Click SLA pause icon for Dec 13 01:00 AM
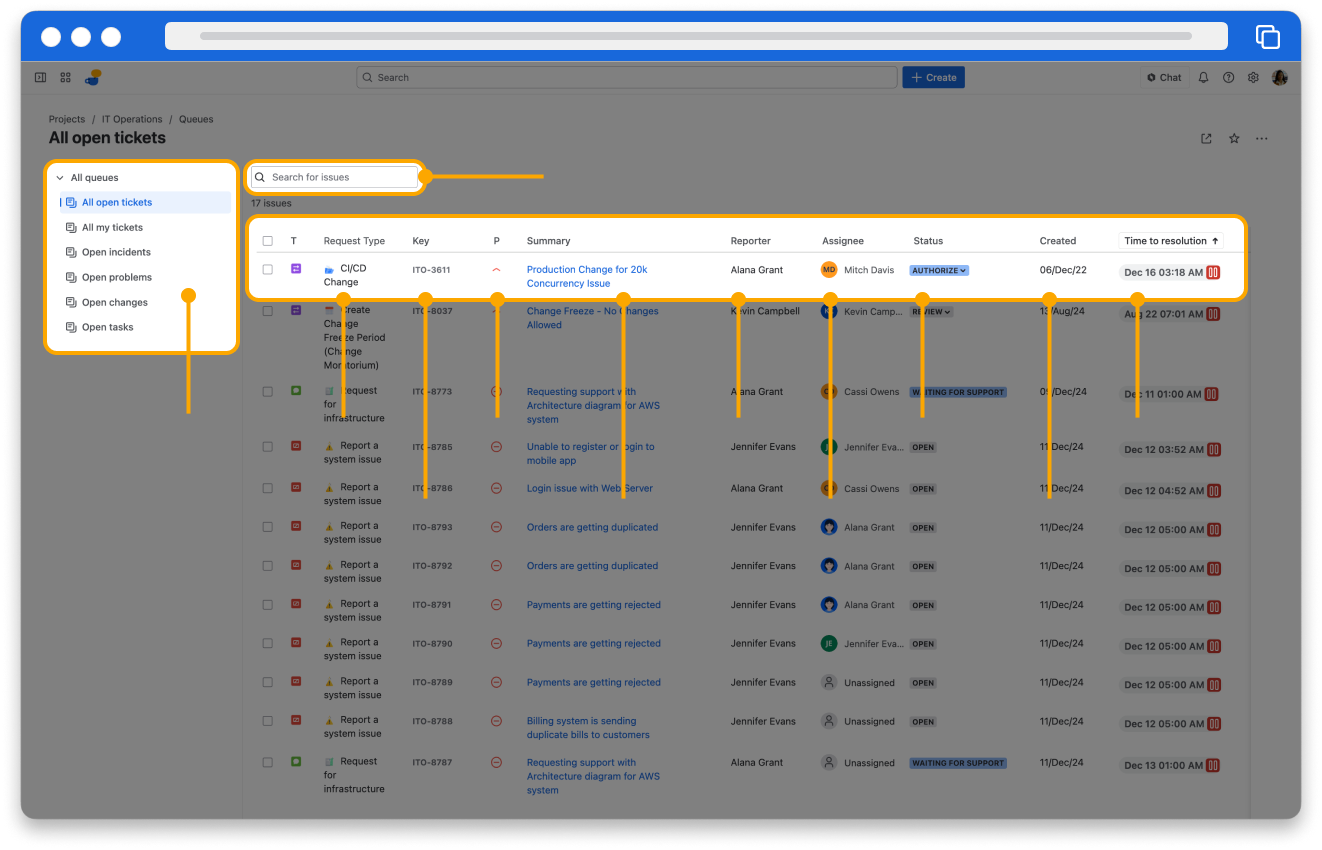The height and width of the screenshot is (850, 1322). pos(1213,765)
